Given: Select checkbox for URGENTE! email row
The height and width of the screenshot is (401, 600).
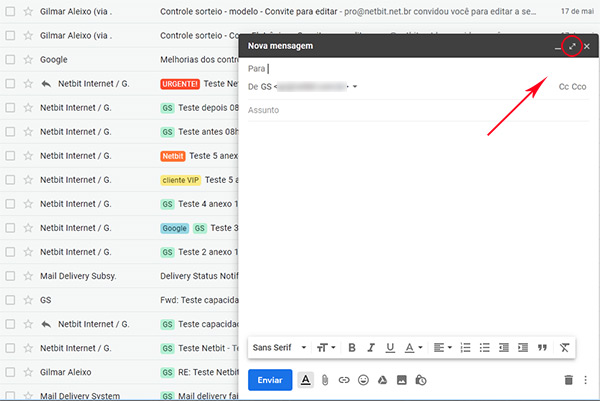Looking at the screenshot, I should tap(10, 84).
